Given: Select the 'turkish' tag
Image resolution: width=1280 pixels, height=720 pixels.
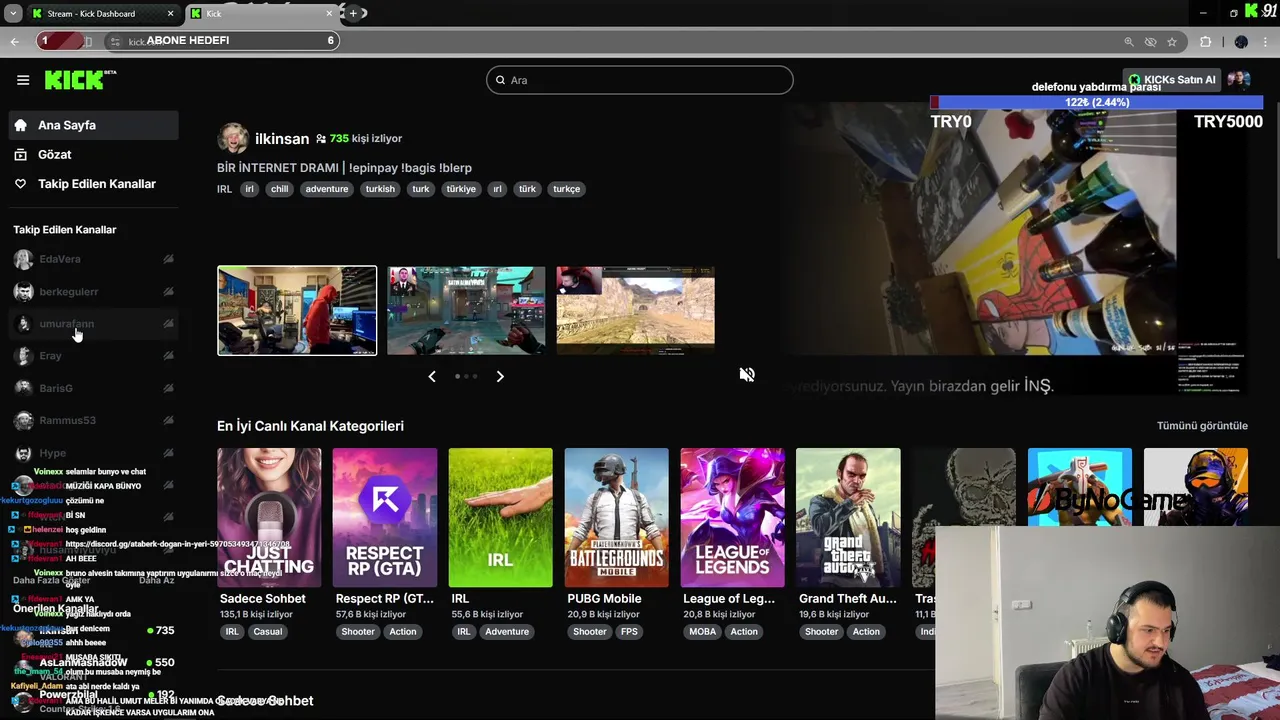Looking at the screenshot, I should 380,189.
